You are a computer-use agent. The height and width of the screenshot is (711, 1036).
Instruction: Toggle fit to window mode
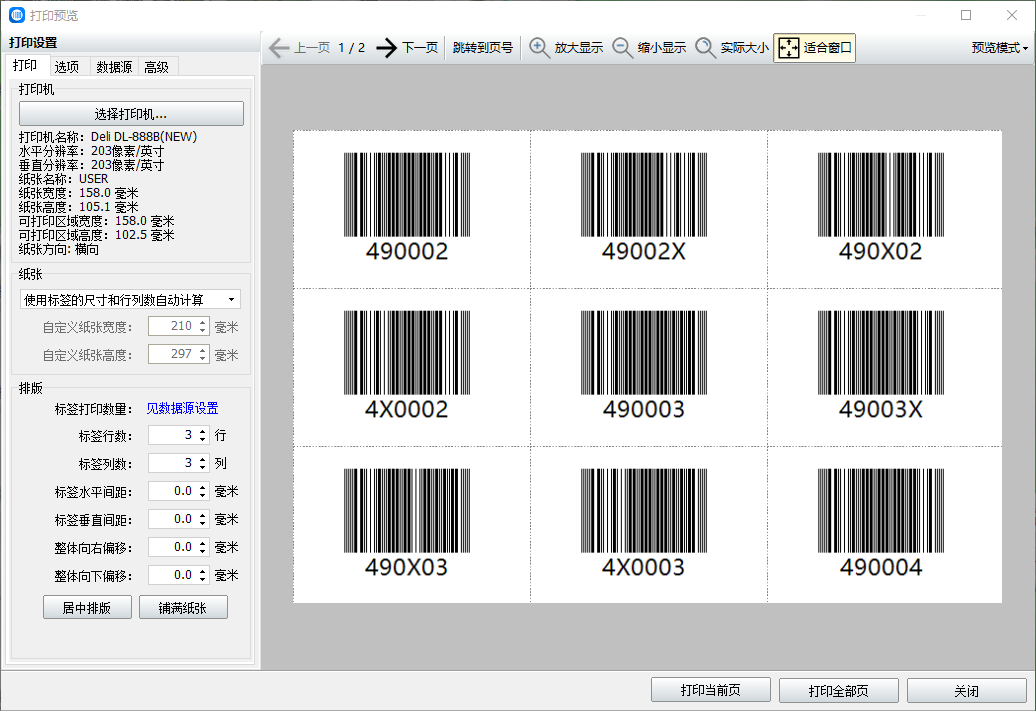tap(815, 48)
